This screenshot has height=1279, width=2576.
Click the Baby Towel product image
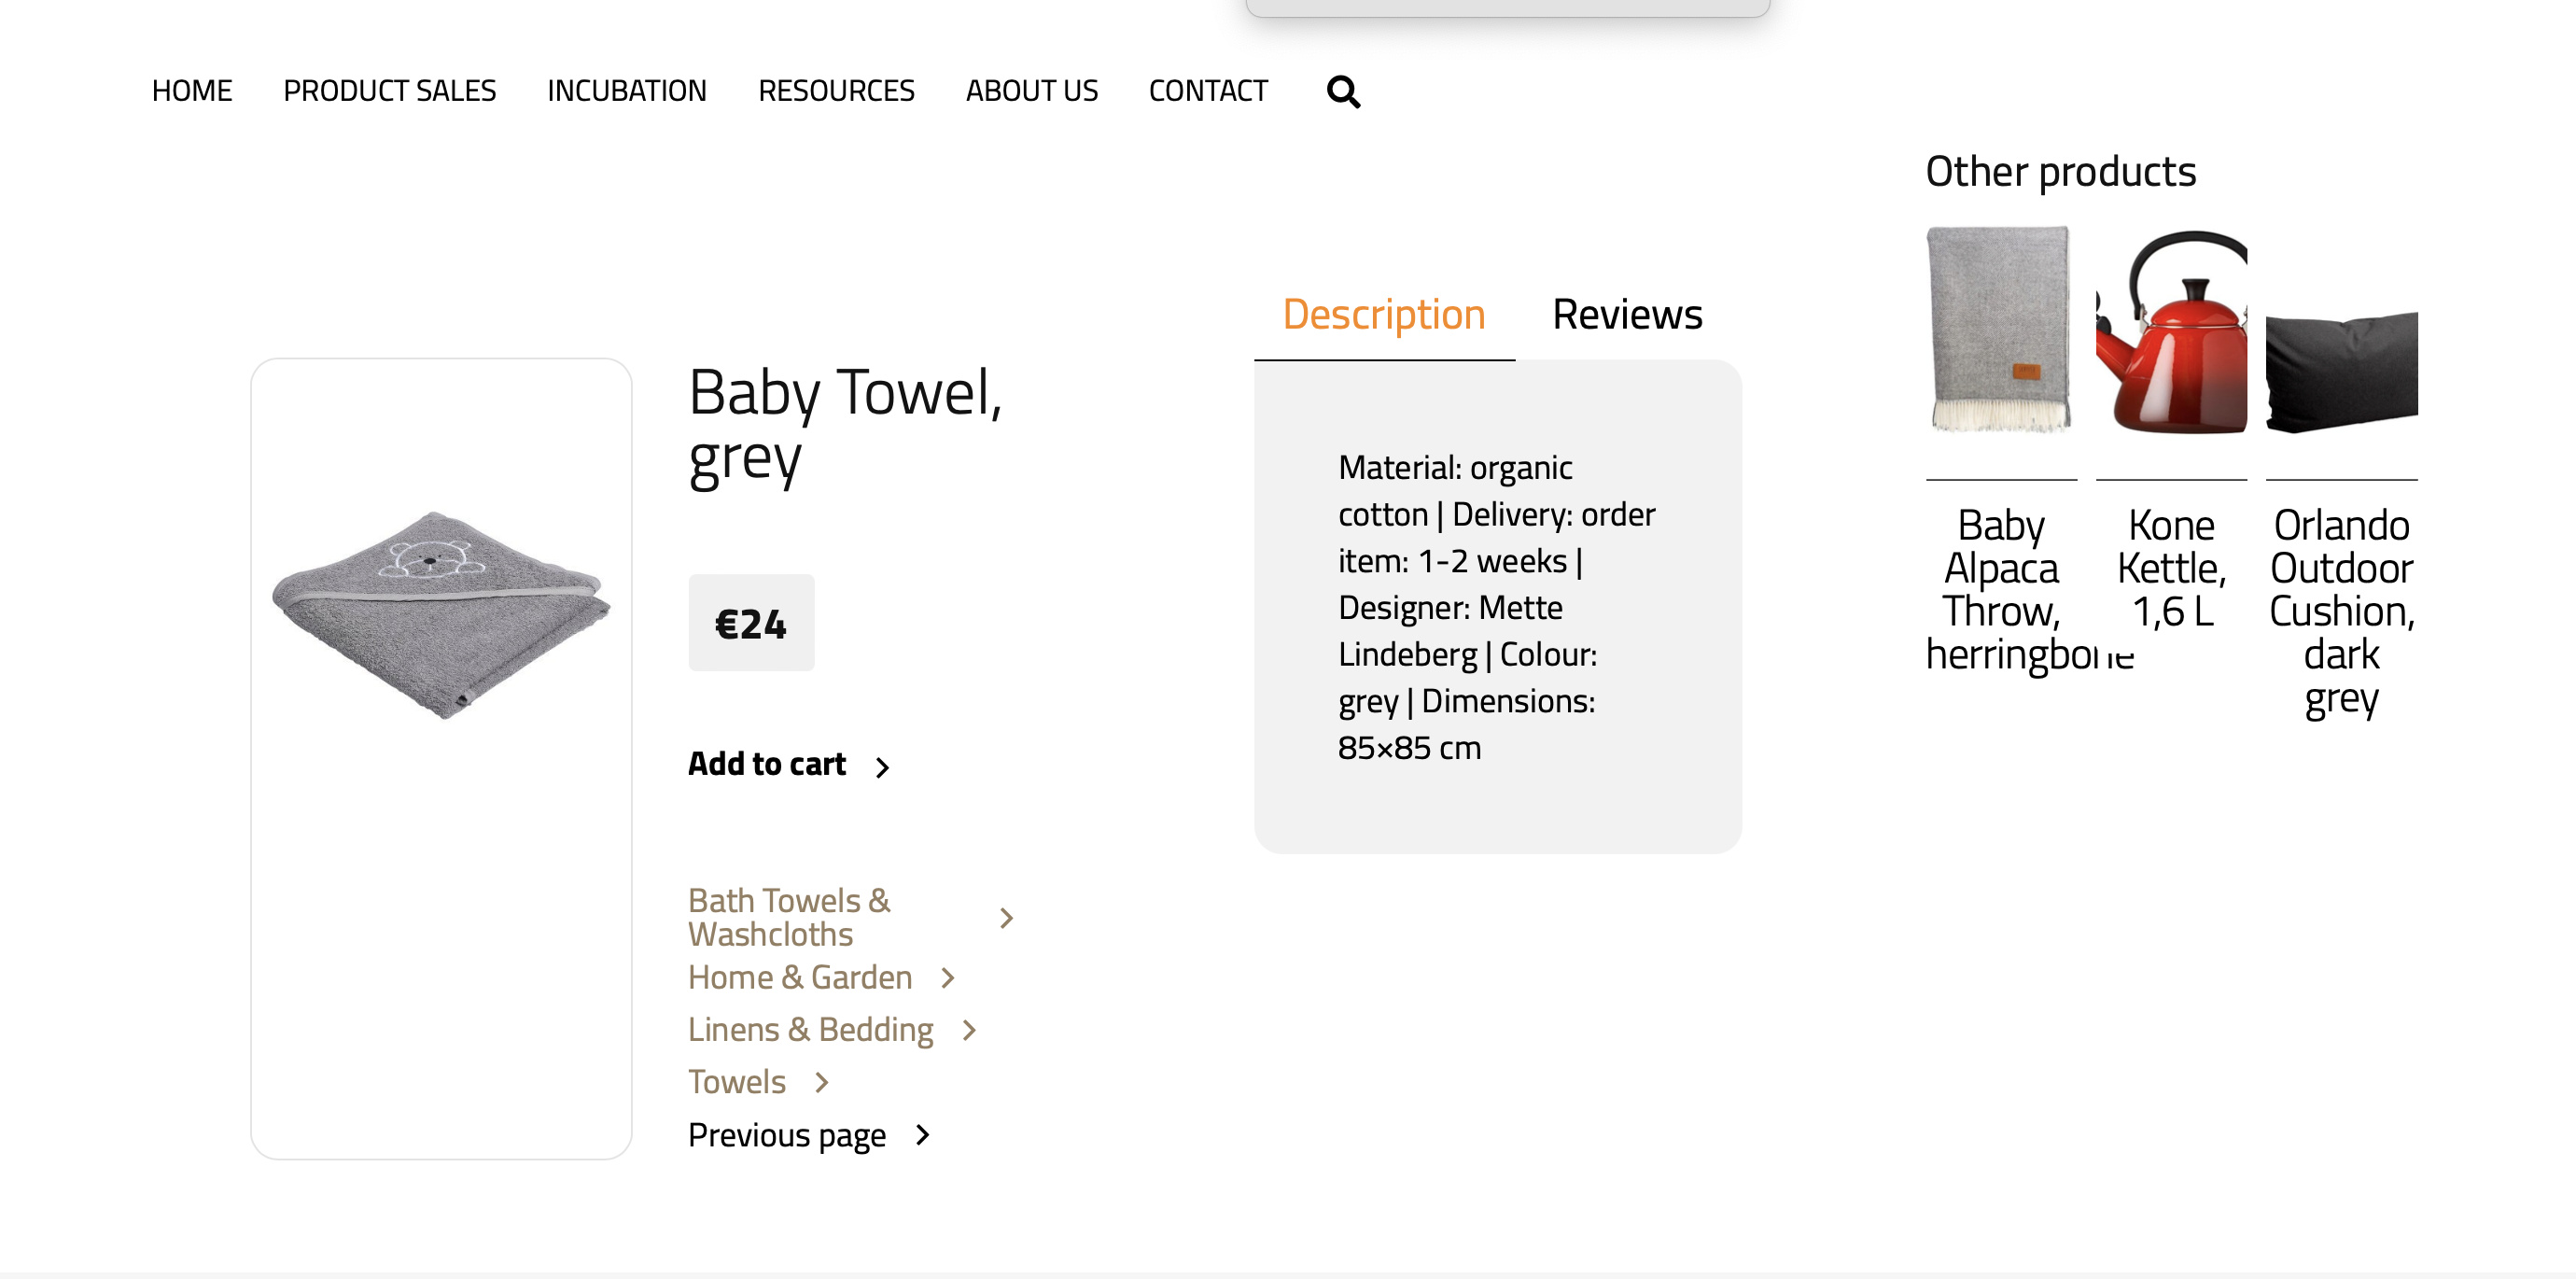click(x=441, y=612)
